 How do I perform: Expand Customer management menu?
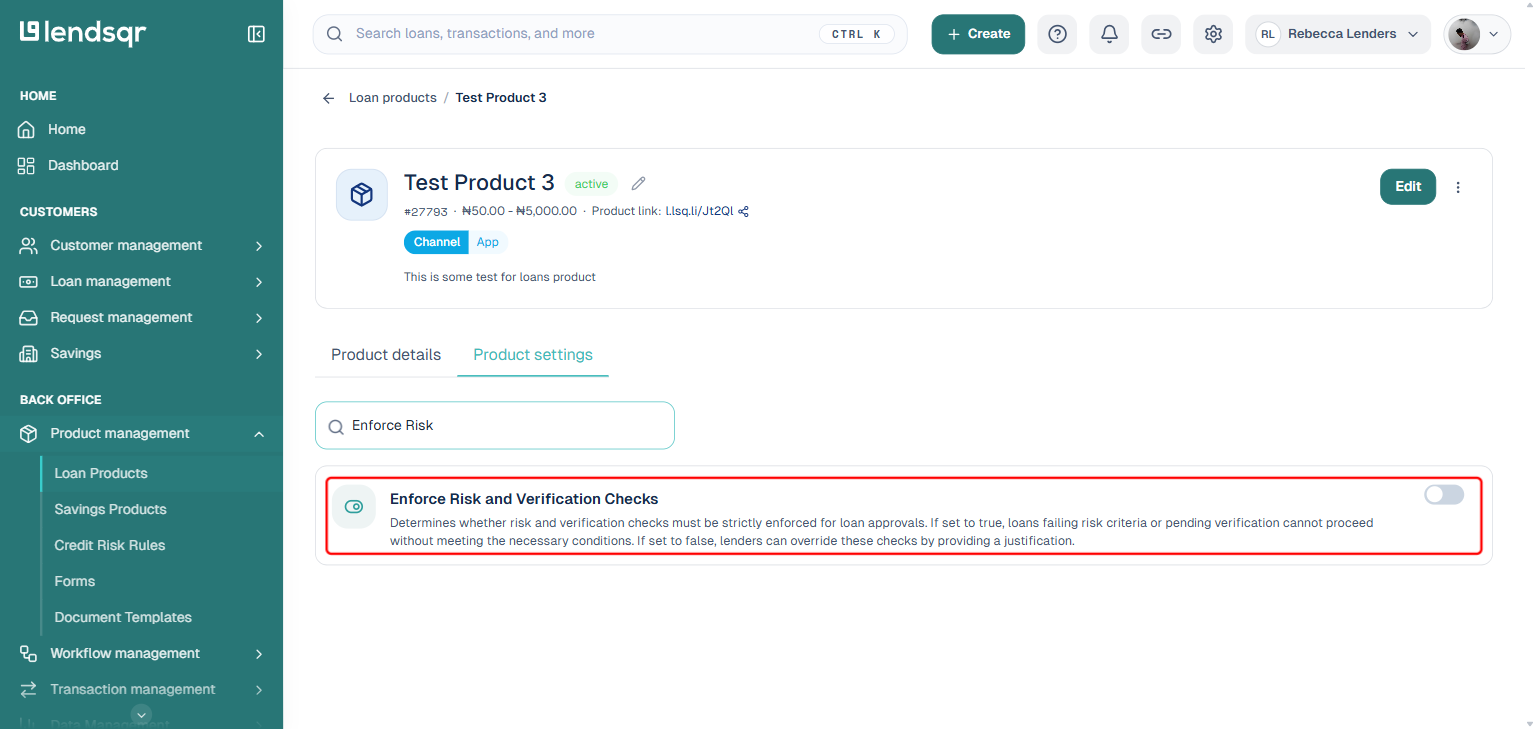pos(142,246)
